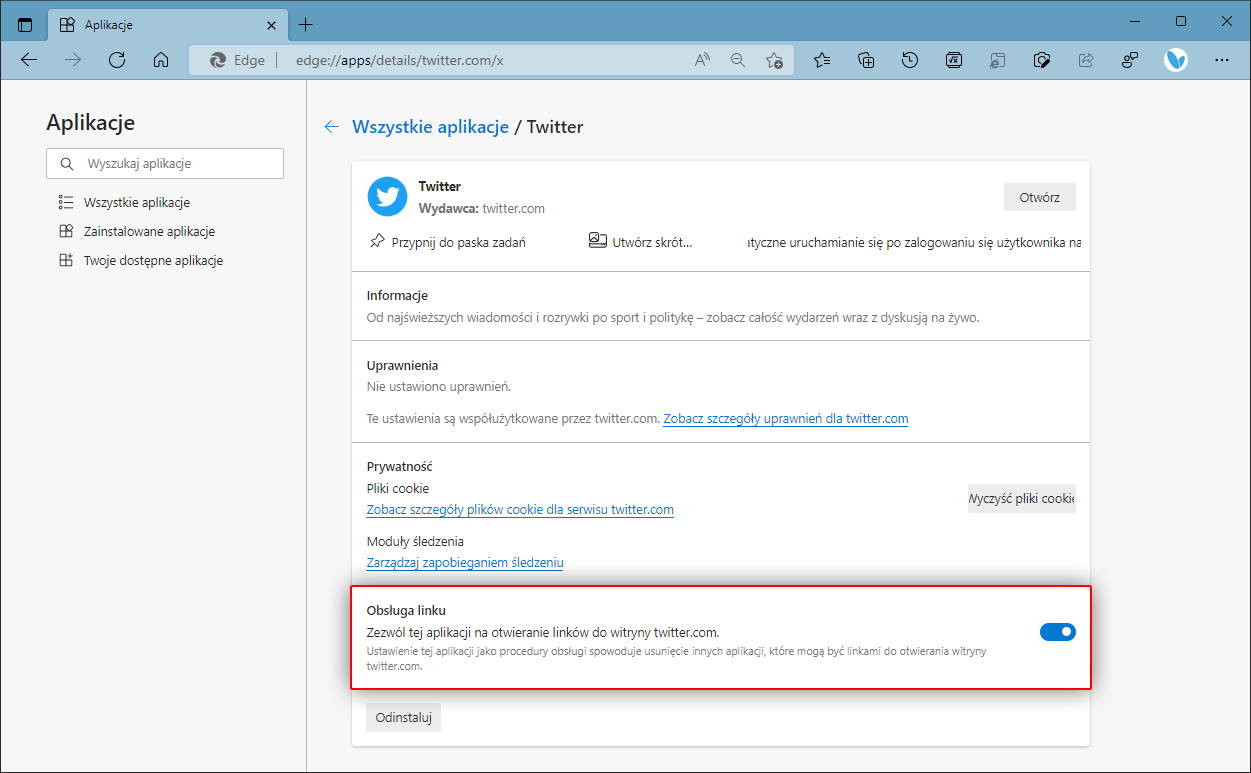Viewport: 1251px width, 773px height.
Task: Open a new tab with the plus button
Action: point(306,24)
